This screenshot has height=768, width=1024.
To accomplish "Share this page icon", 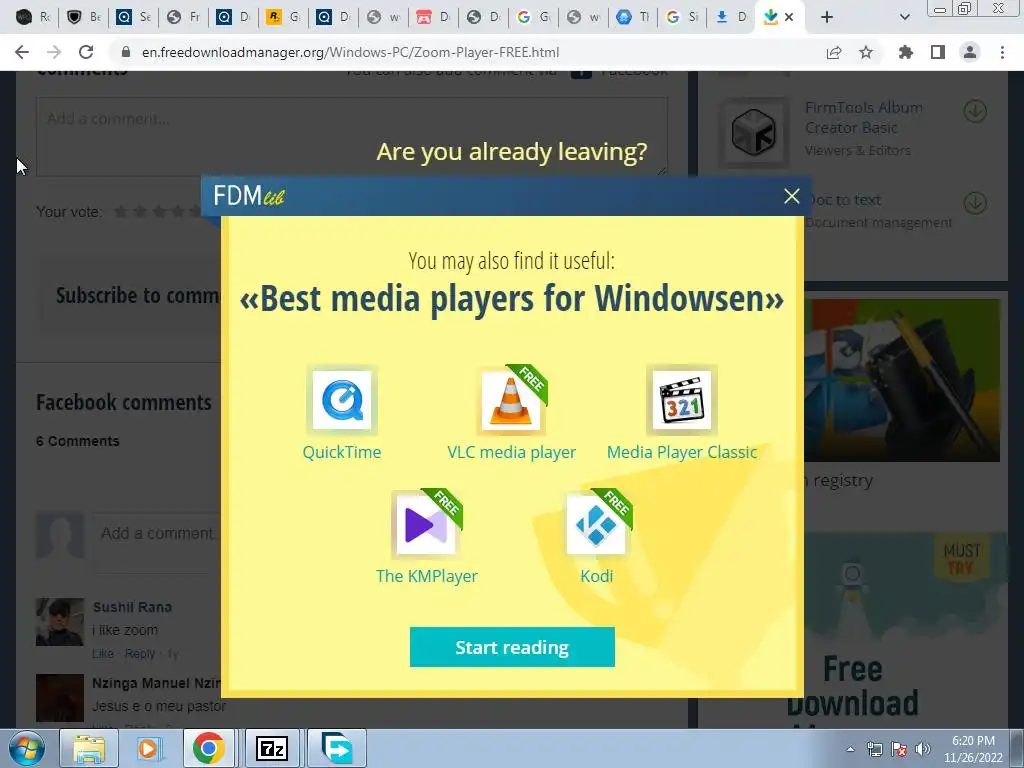I will (x=834, y=52).
